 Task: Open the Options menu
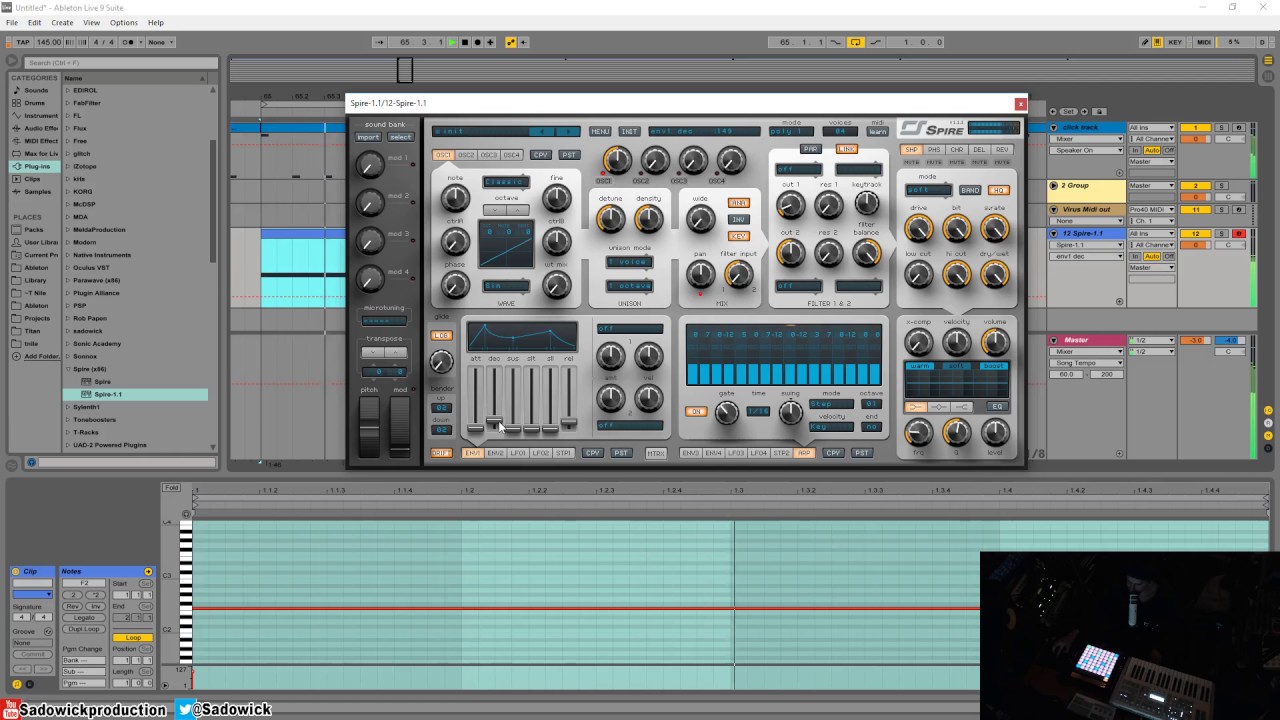pos(124,22)
